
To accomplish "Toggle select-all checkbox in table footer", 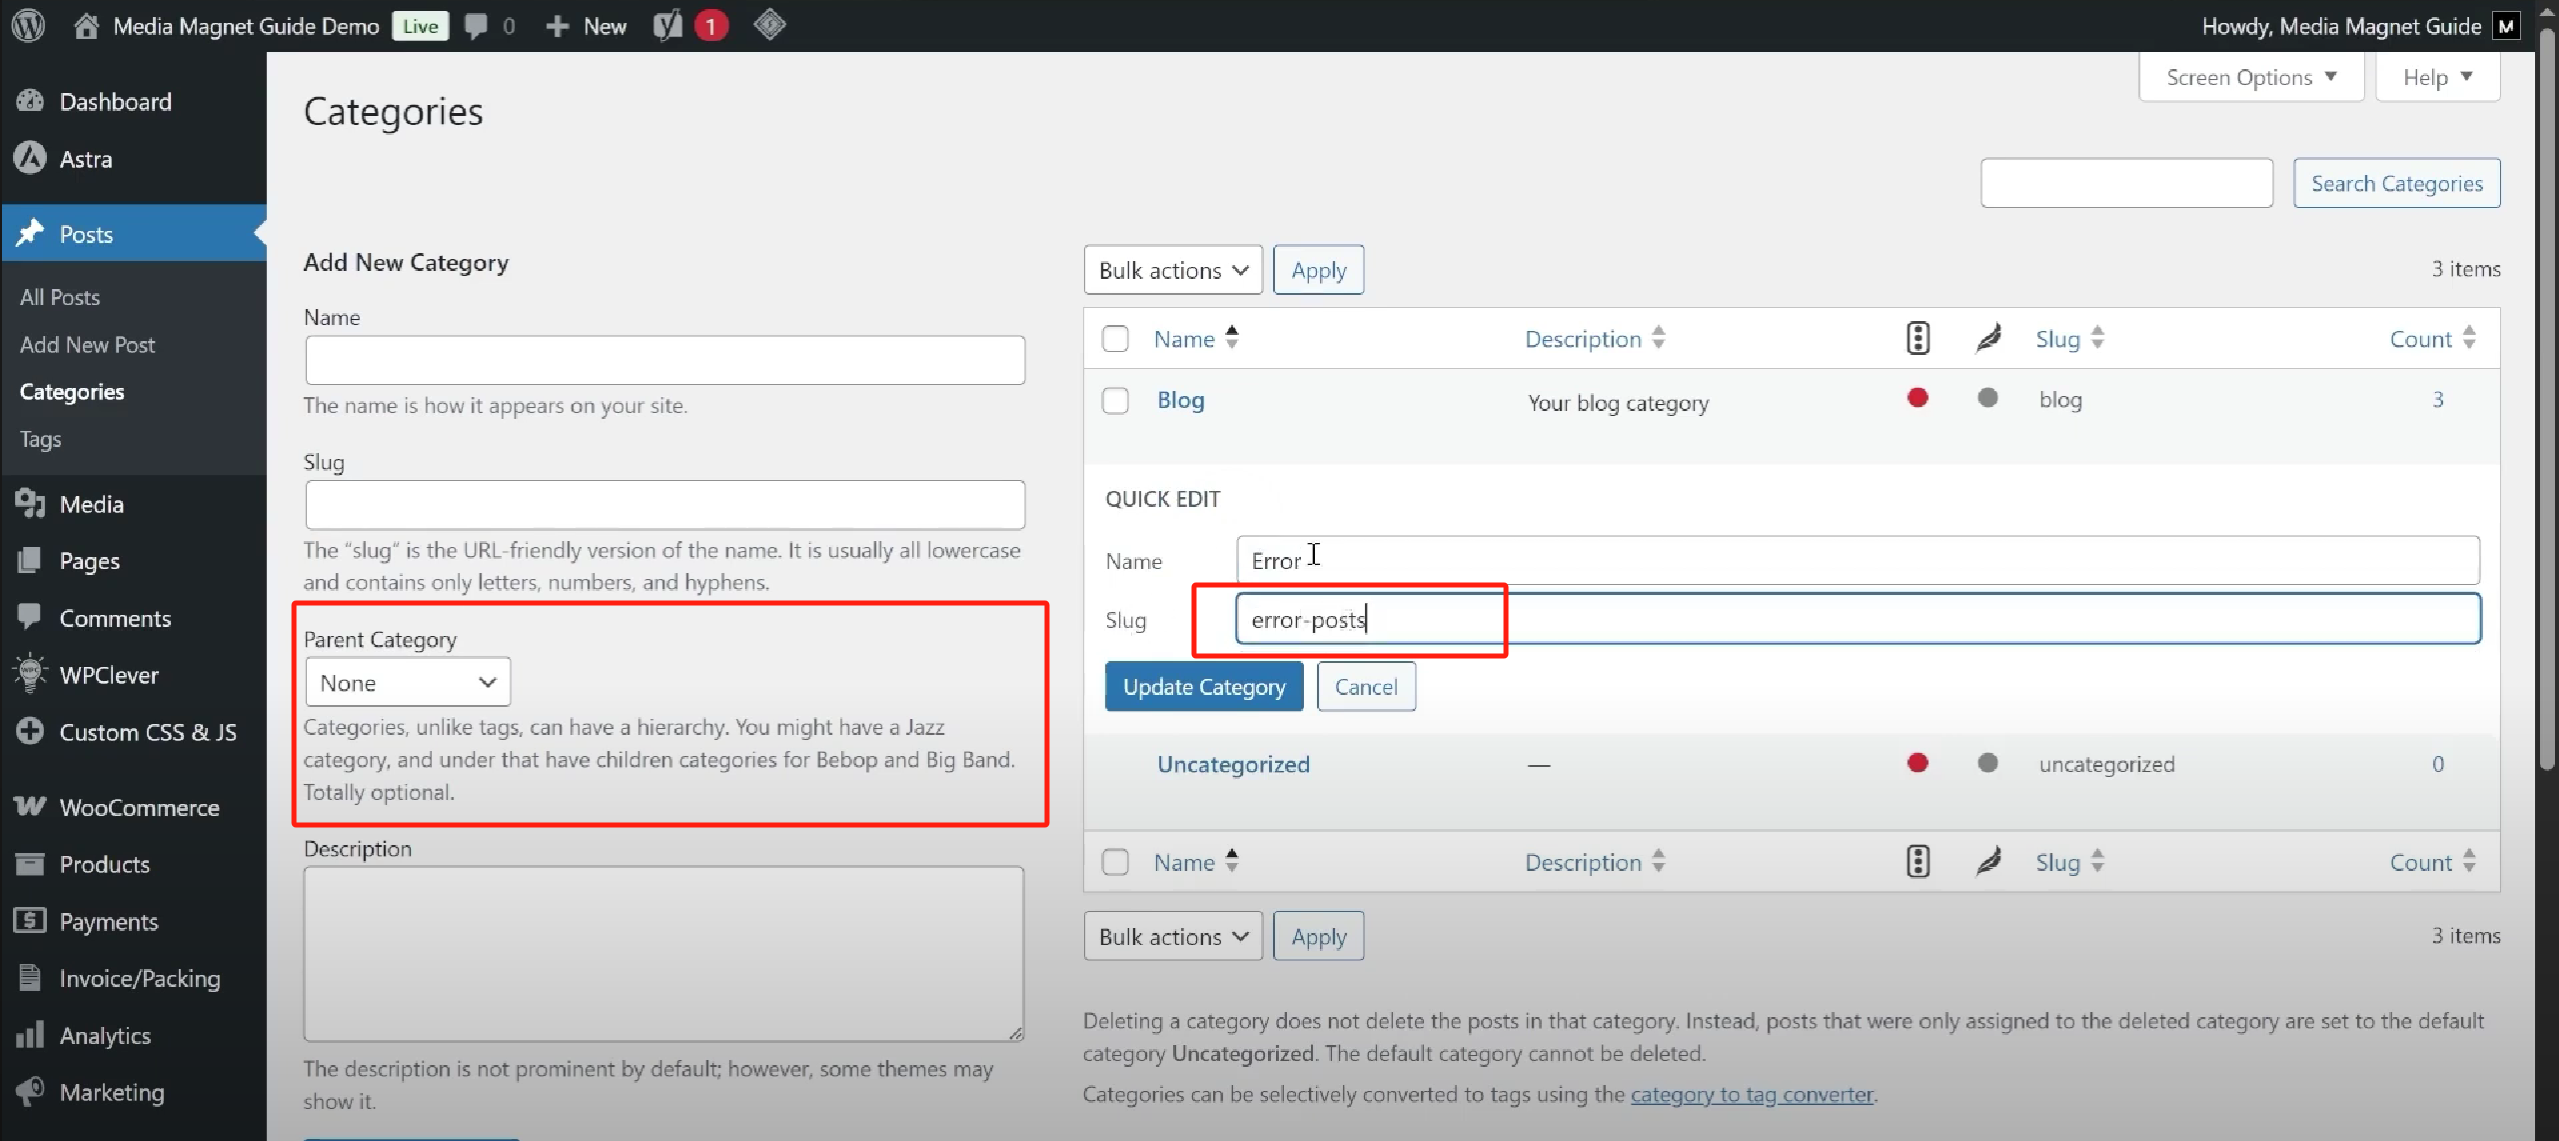I will click(x=1115, y=862).
